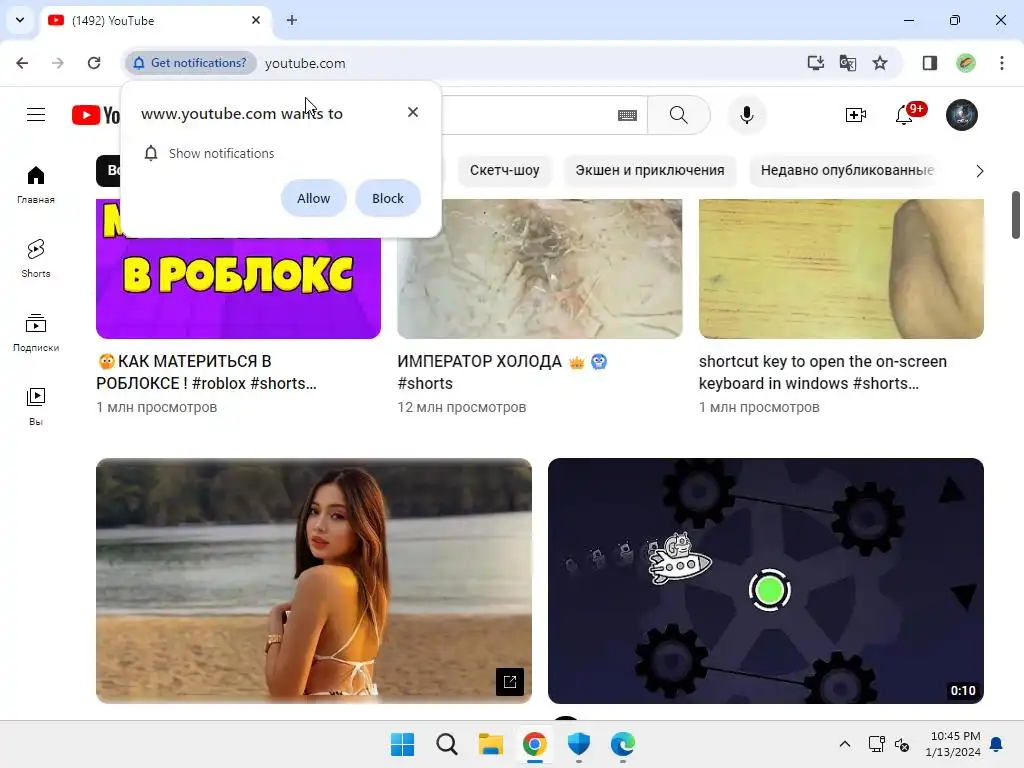
Task: Show more filter chips with right chevron
Action: coord(980,171)
